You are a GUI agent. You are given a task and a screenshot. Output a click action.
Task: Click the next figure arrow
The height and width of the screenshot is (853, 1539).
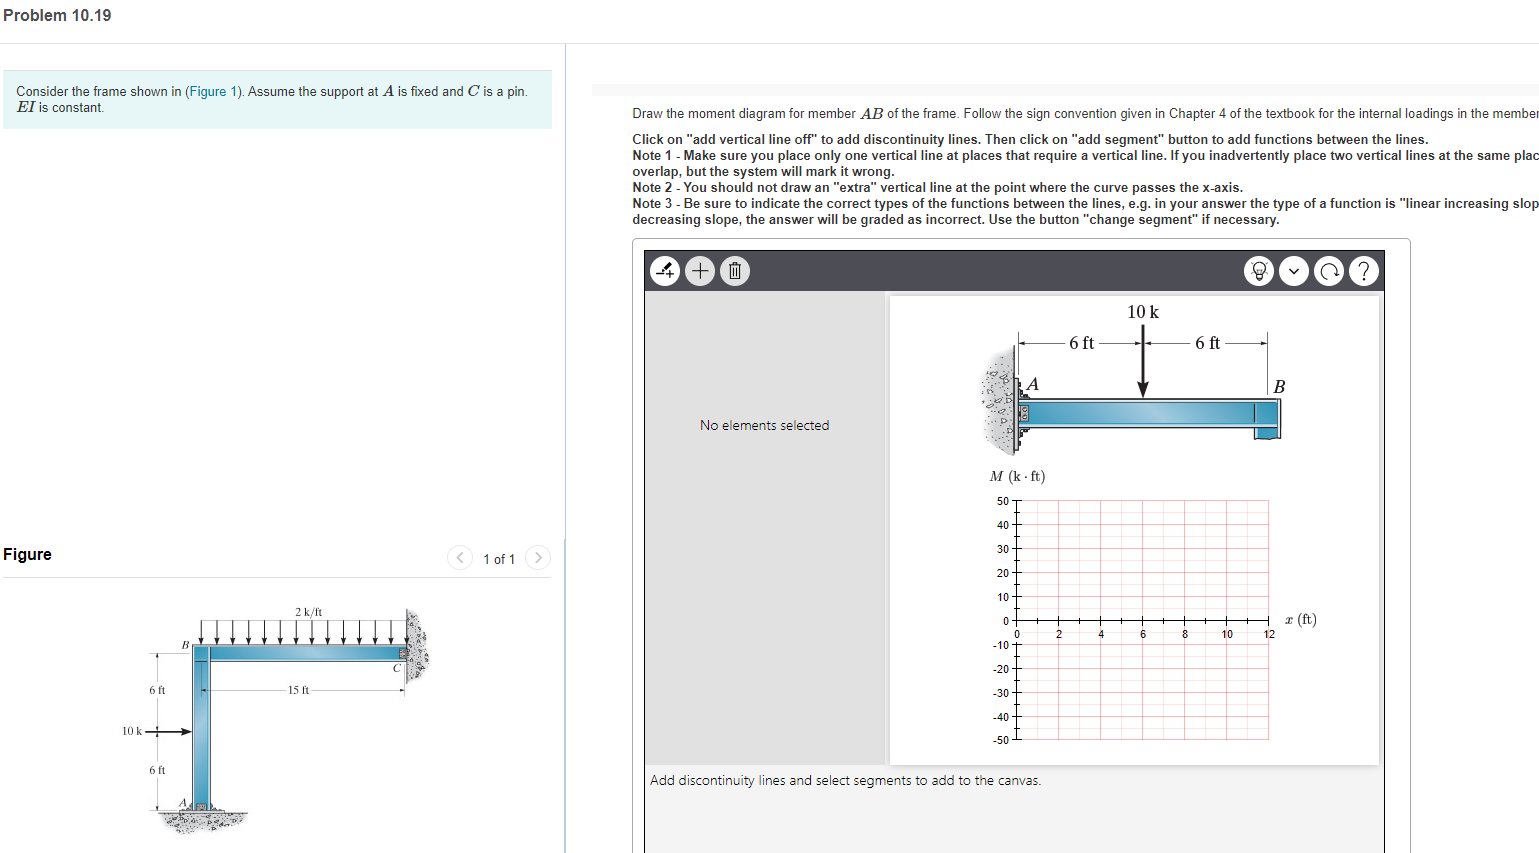click(537, 557)
